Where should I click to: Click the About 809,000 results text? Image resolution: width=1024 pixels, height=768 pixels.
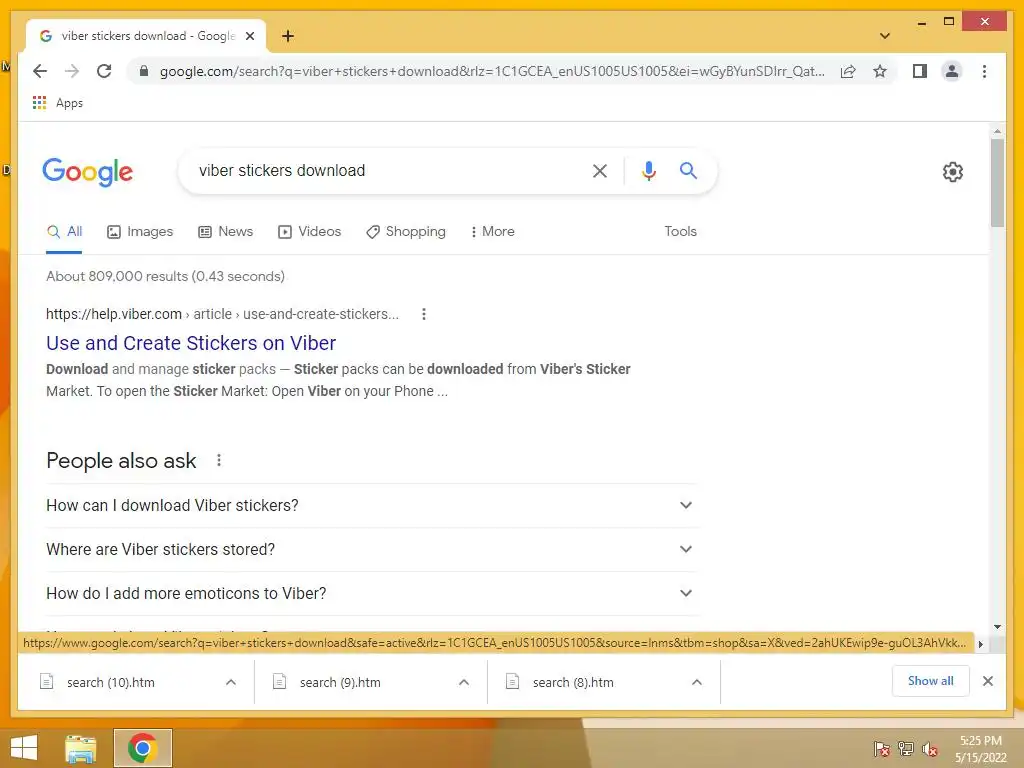pyautogui.click(x=165, y=276)
